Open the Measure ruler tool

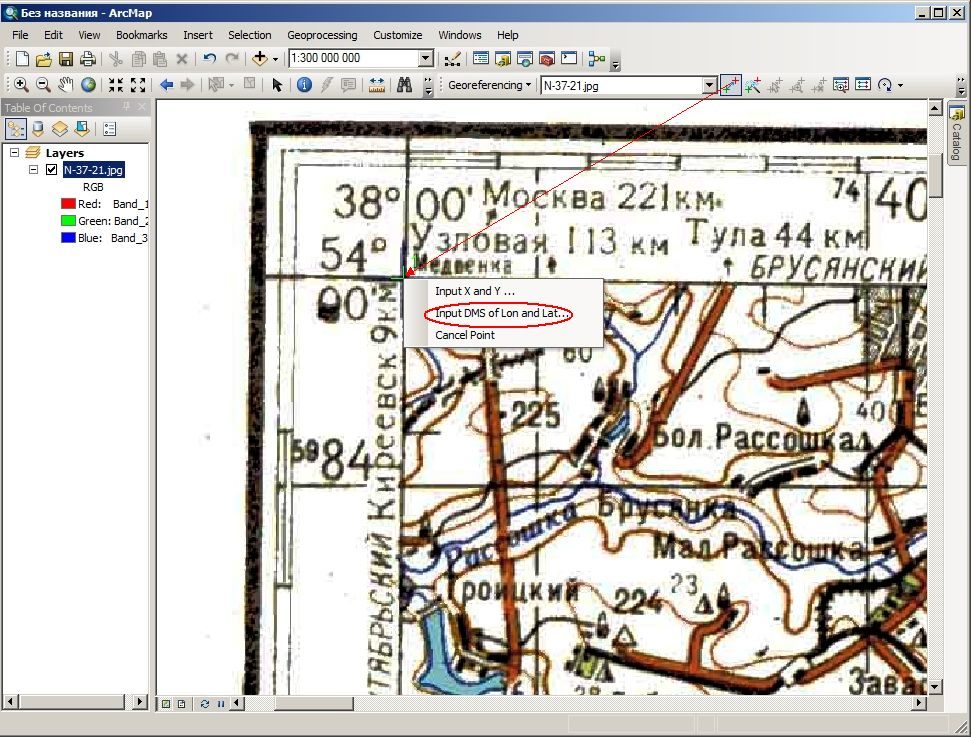[x=377, y=85]
